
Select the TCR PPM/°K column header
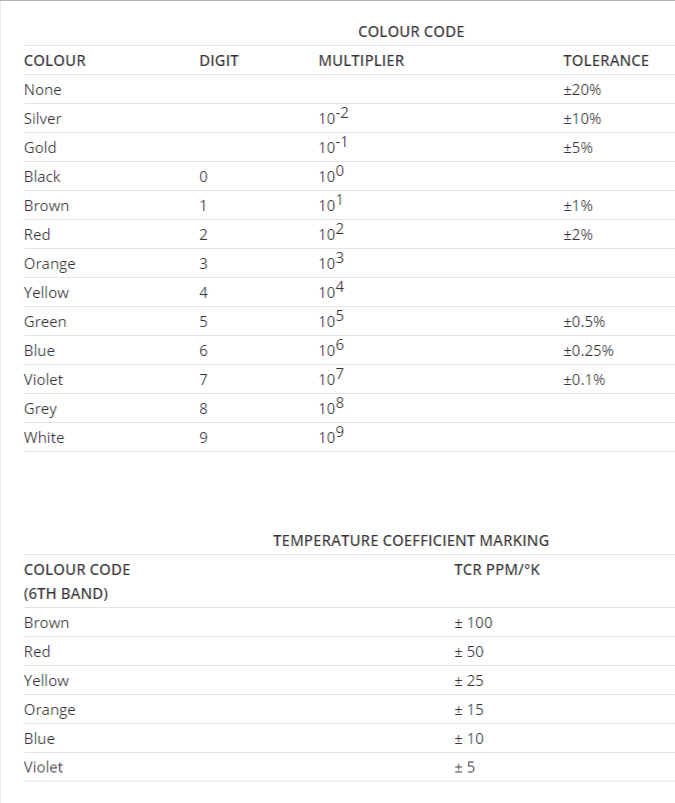[497, 570]
